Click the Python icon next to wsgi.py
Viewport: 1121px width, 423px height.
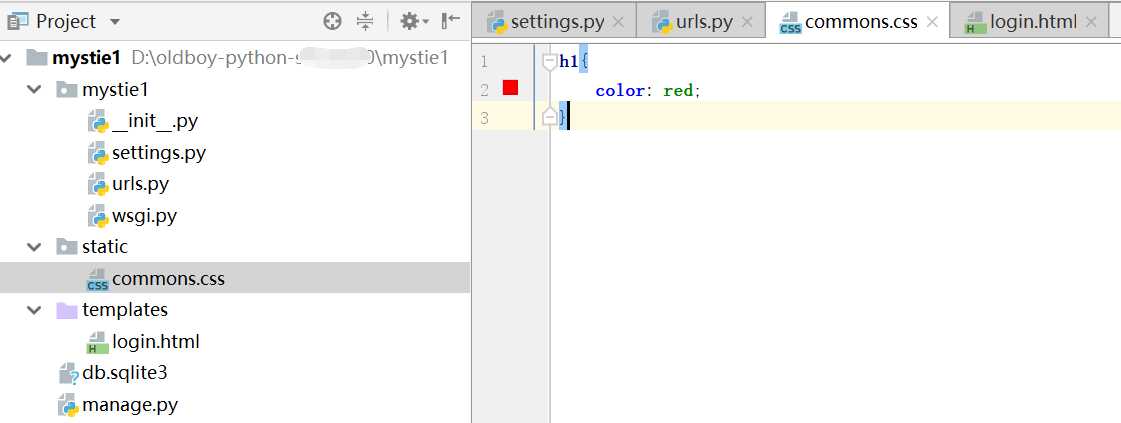97,215
